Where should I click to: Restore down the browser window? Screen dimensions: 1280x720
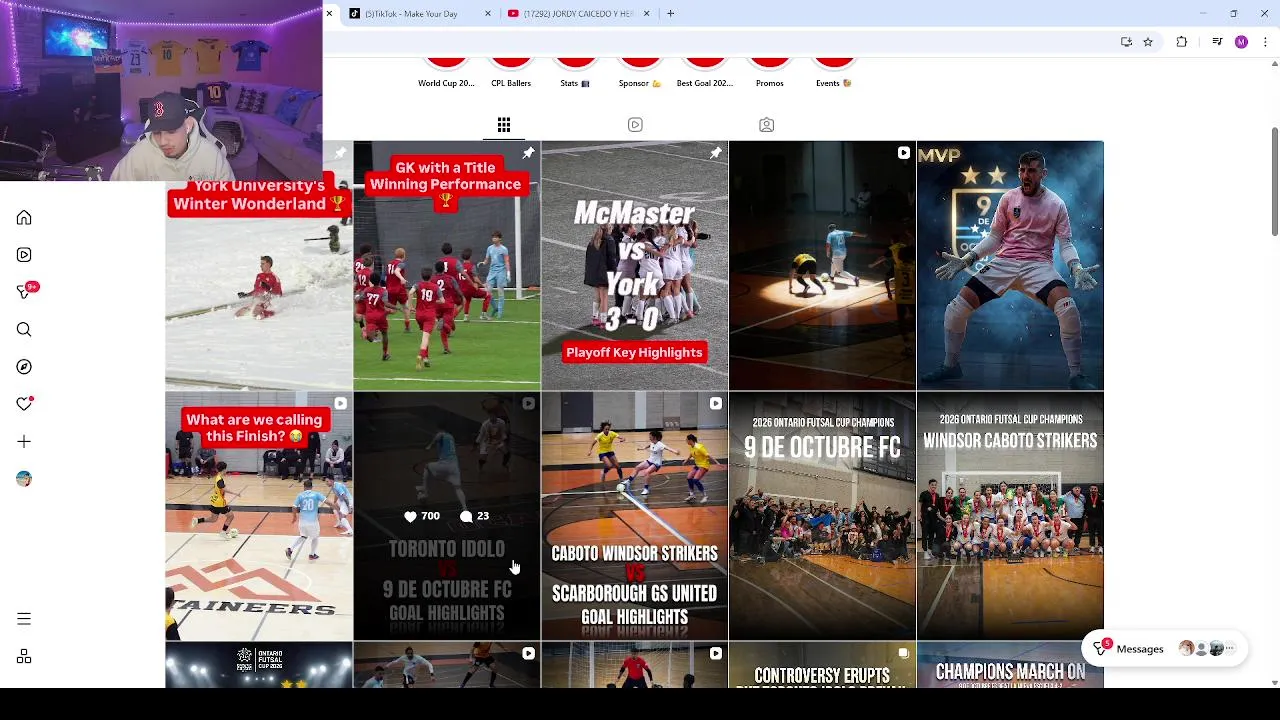(x=1234, y=14)
